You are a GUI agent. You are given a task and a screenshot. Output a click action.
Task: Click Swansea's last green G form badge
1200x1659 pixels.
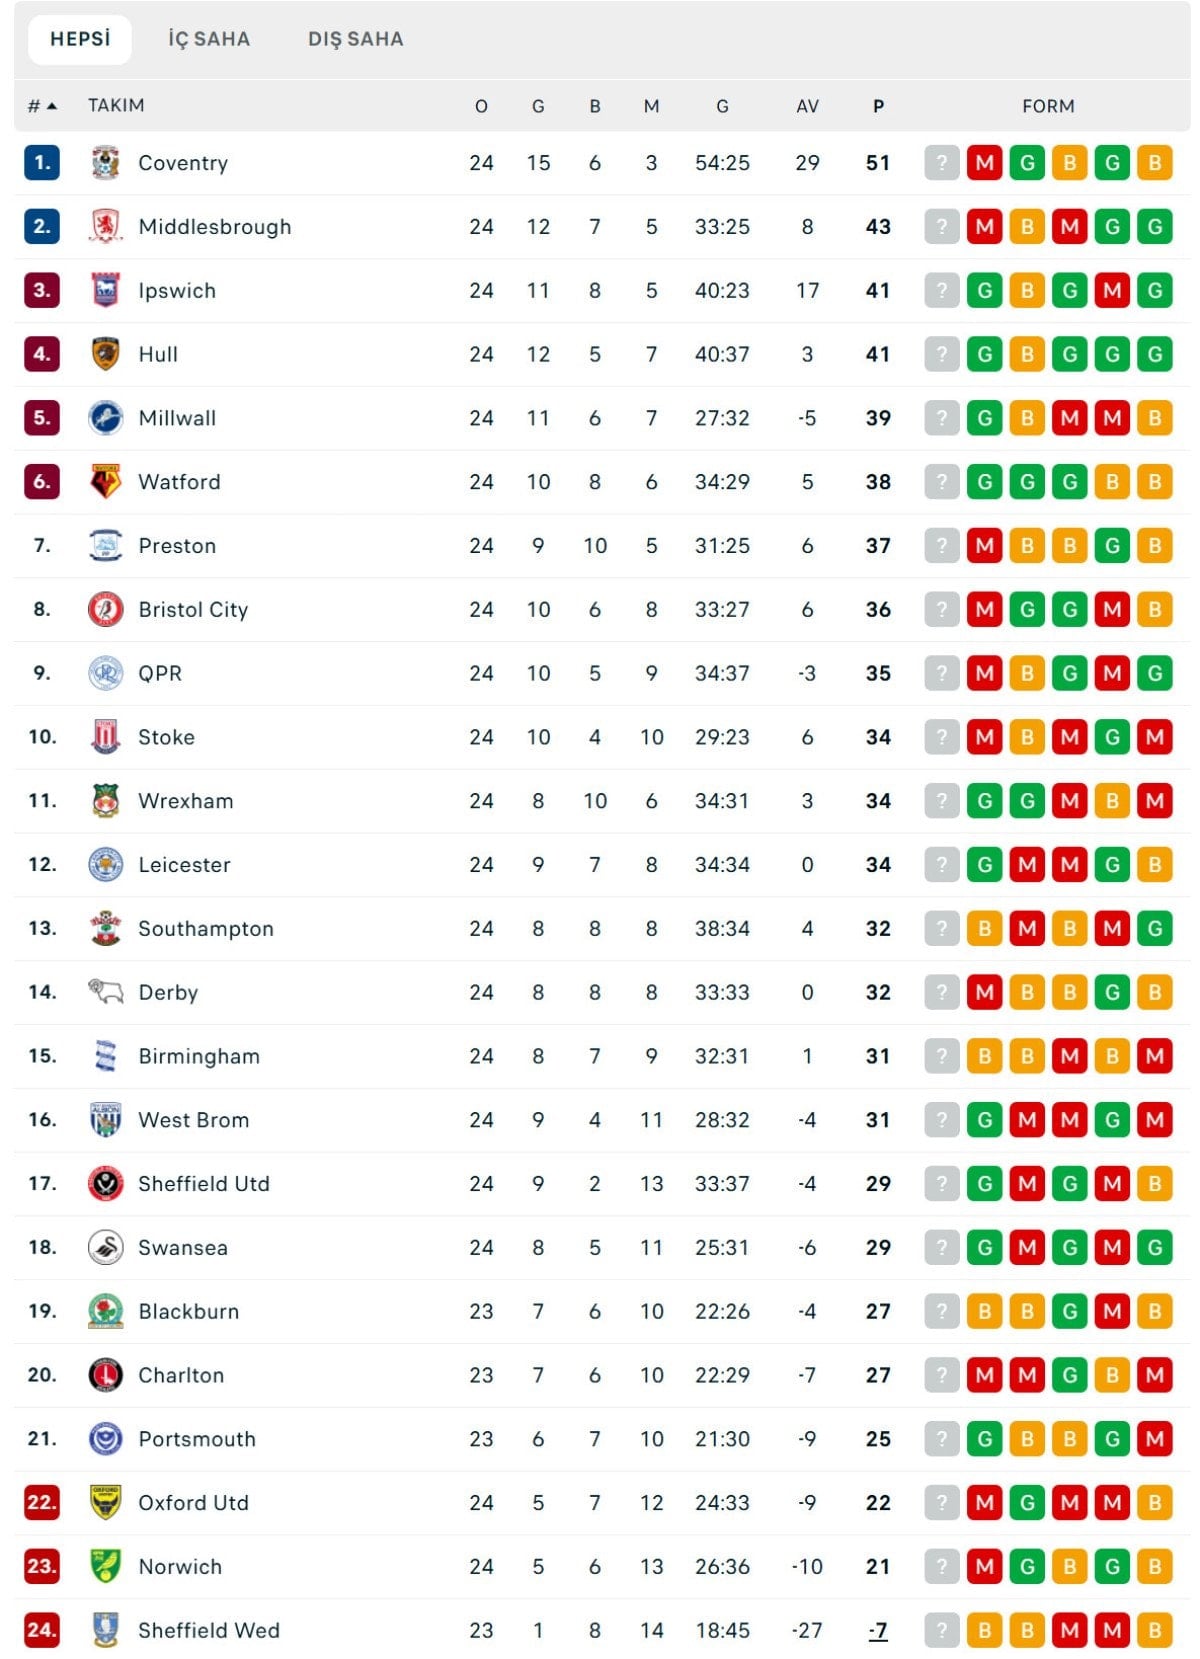pyautogui.click(x=1154, y=1248)
